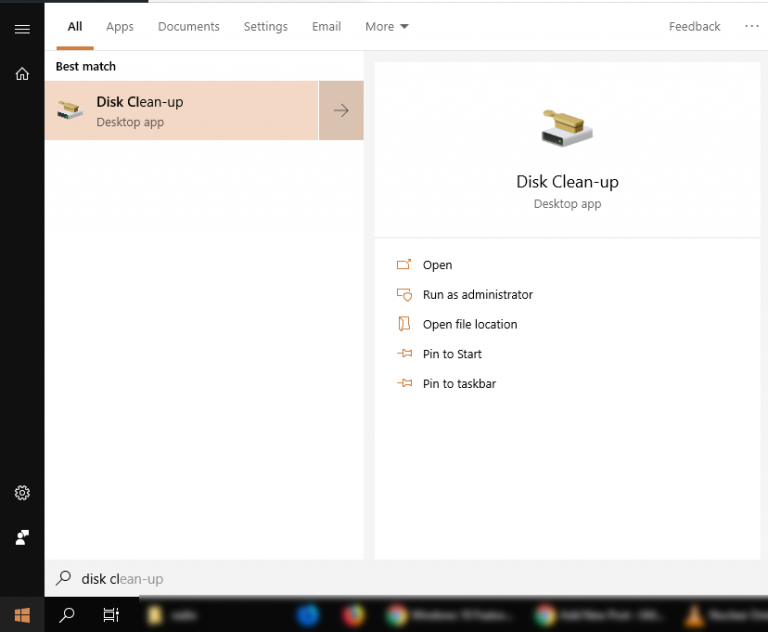Click the Open action icon

tap(404, 265)
